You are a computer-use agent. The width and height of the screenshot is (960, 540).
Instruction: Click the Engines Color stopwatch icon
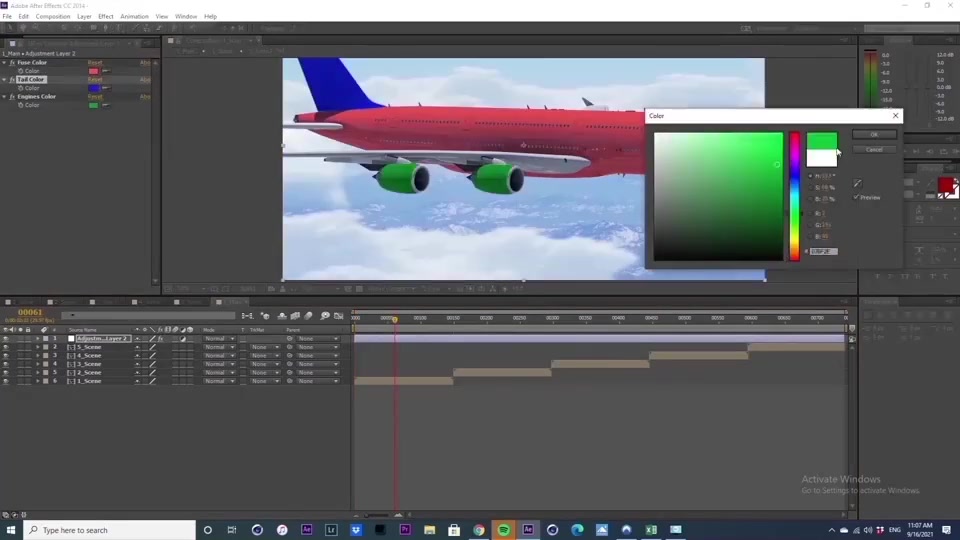(20, 105)
